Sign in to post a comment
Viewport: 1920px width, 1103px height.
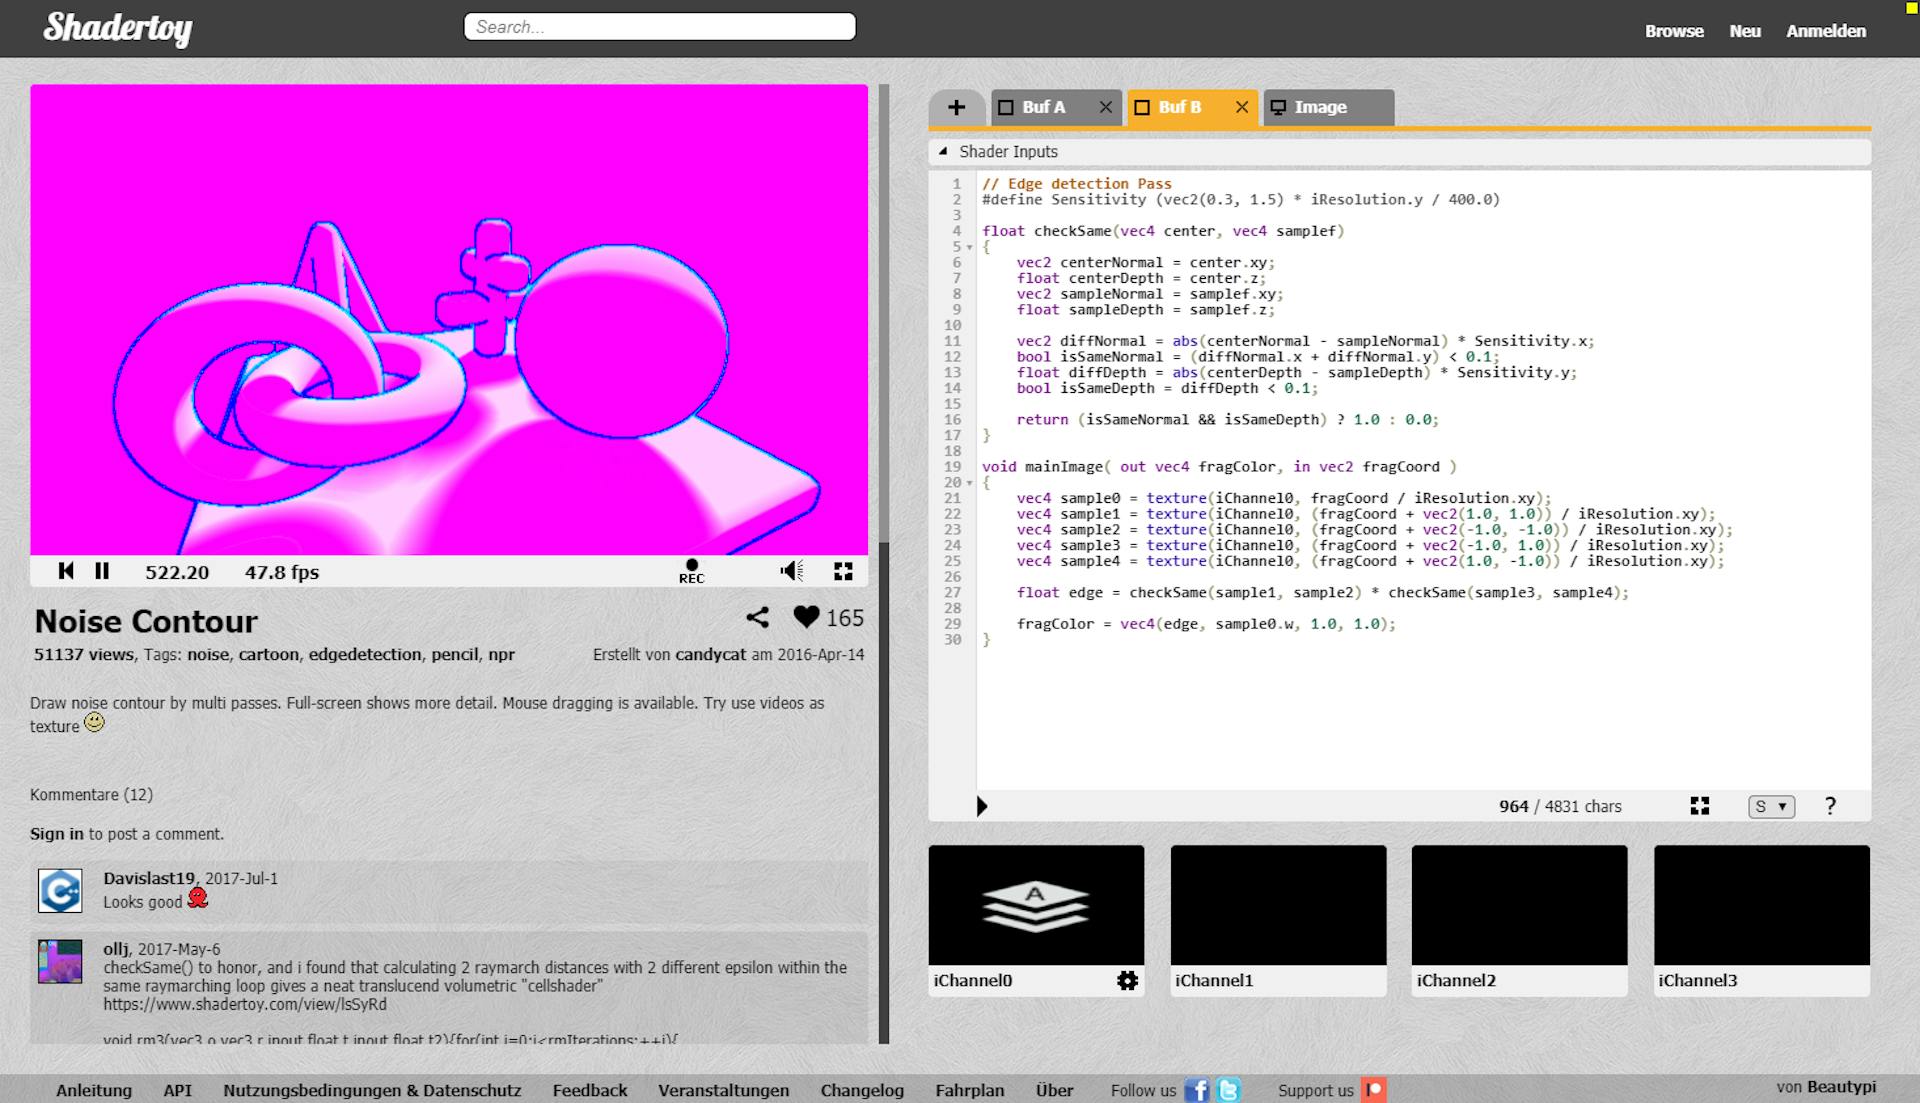(x=56, y=833)
